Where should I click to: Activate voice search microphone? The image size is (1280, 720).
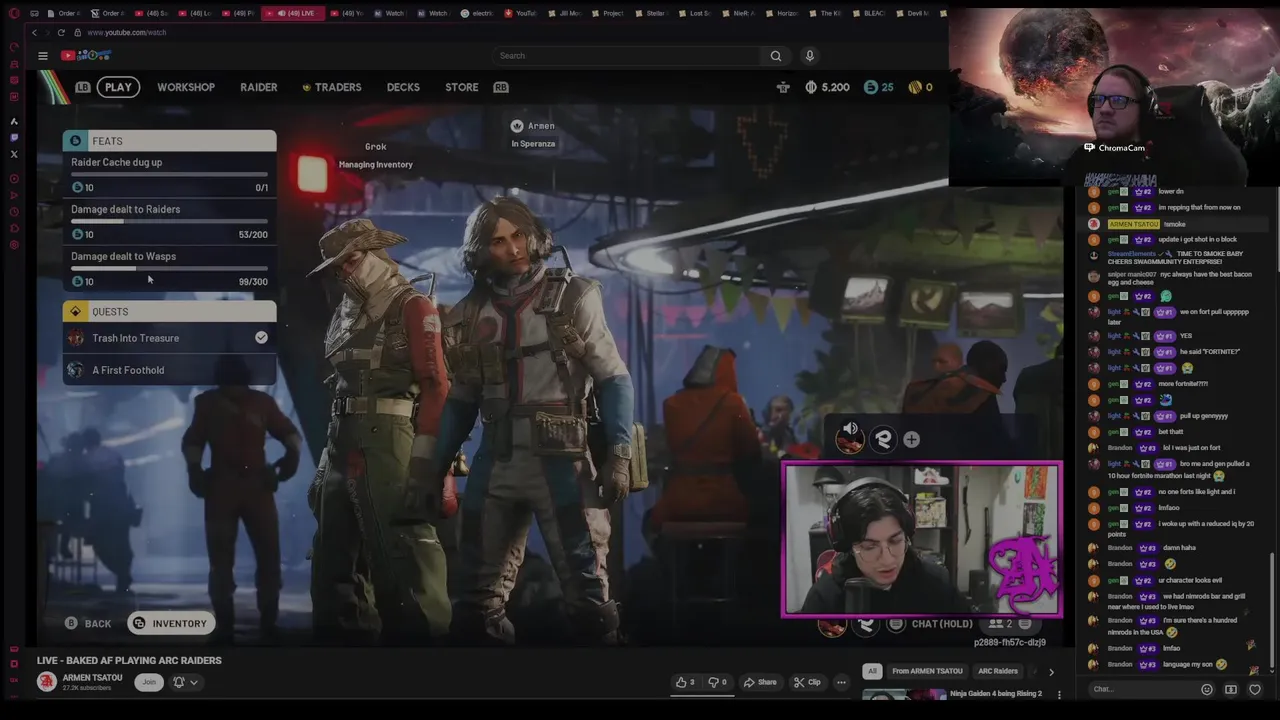tap(810, 56)
